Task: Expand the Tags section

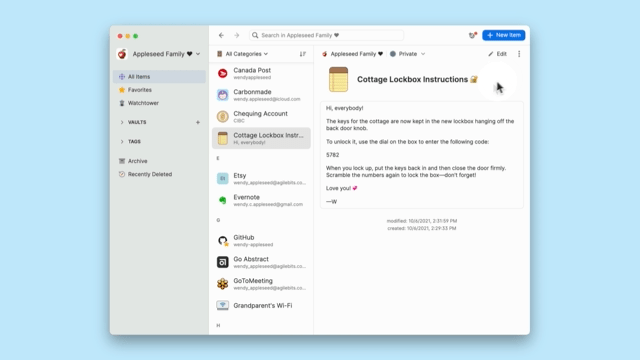Action: click(x=122, y=142)
